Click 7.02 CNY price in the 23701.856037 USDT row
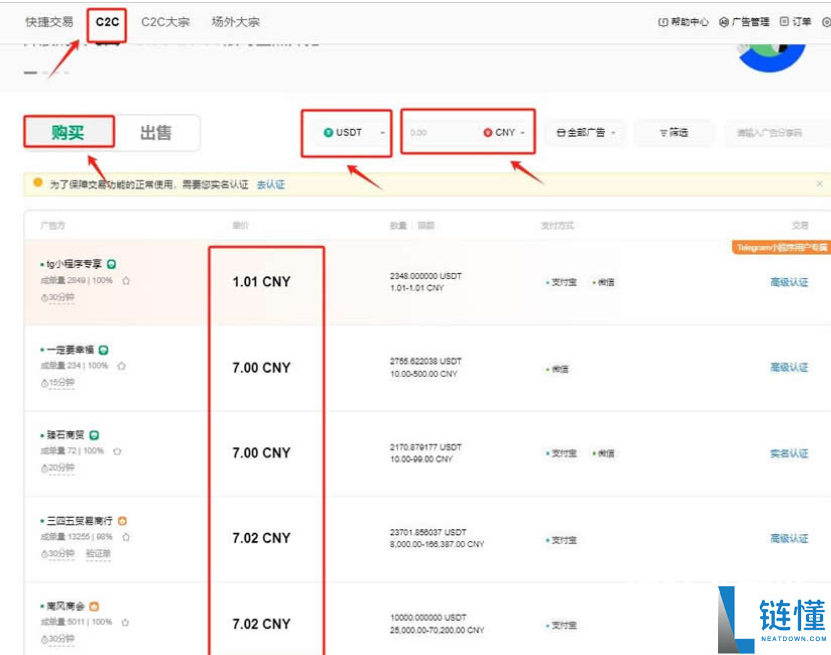This screenshot has height=655, width=831. (261, 538)
